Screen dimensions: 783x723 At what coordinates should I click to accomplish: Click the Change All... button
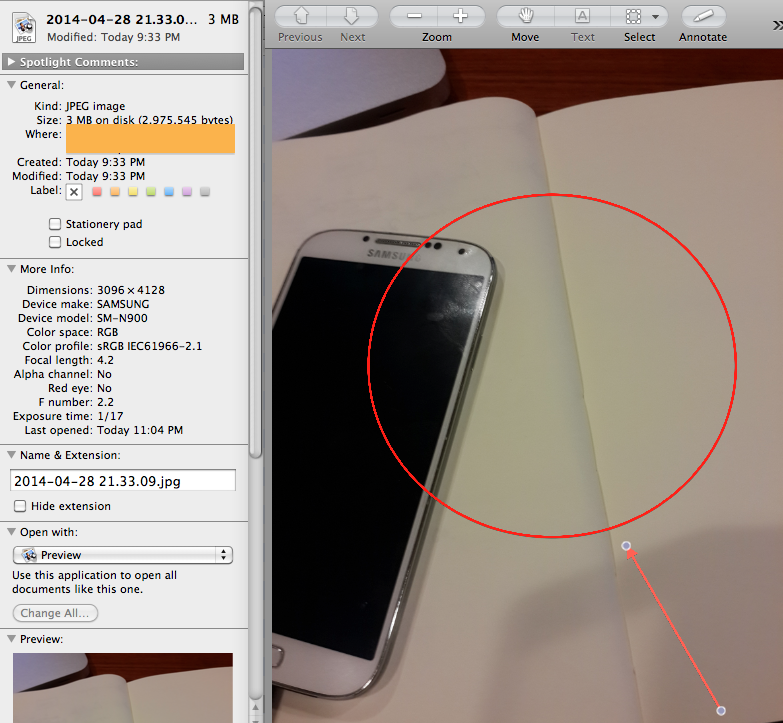55,613
